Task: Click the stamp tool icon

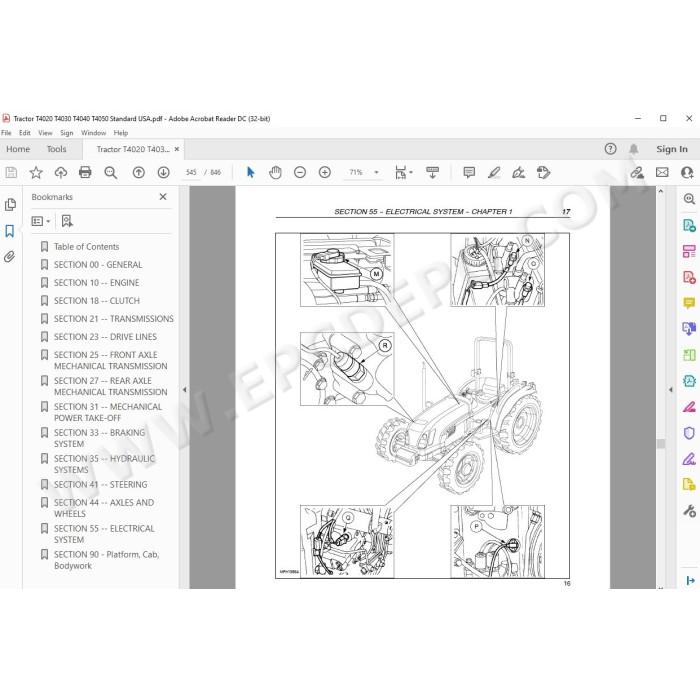Action: (543, 172)
